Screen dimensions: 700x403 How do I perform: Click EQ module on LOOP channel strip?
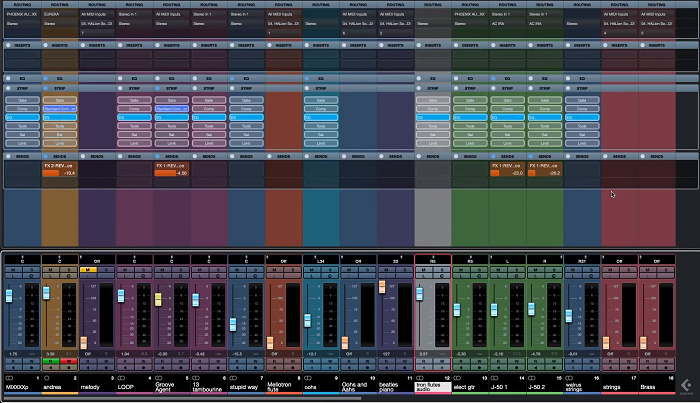pos(134,117)
